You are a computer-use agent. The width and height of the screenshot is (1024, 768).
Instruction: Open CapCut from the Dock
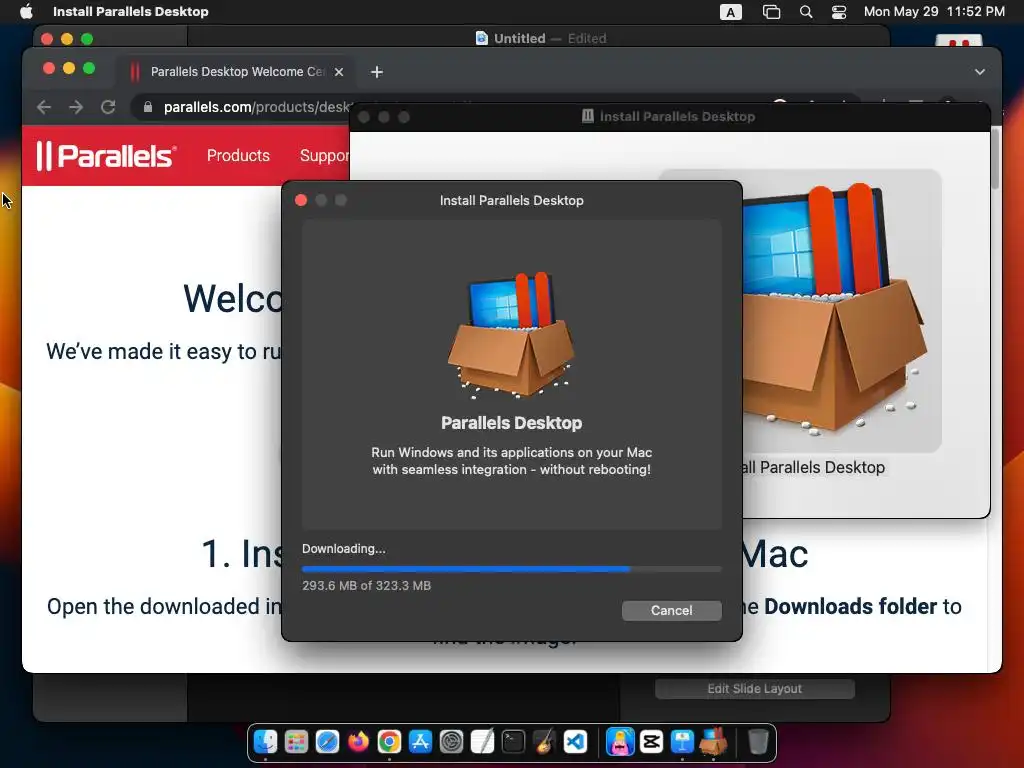(651, 742)
